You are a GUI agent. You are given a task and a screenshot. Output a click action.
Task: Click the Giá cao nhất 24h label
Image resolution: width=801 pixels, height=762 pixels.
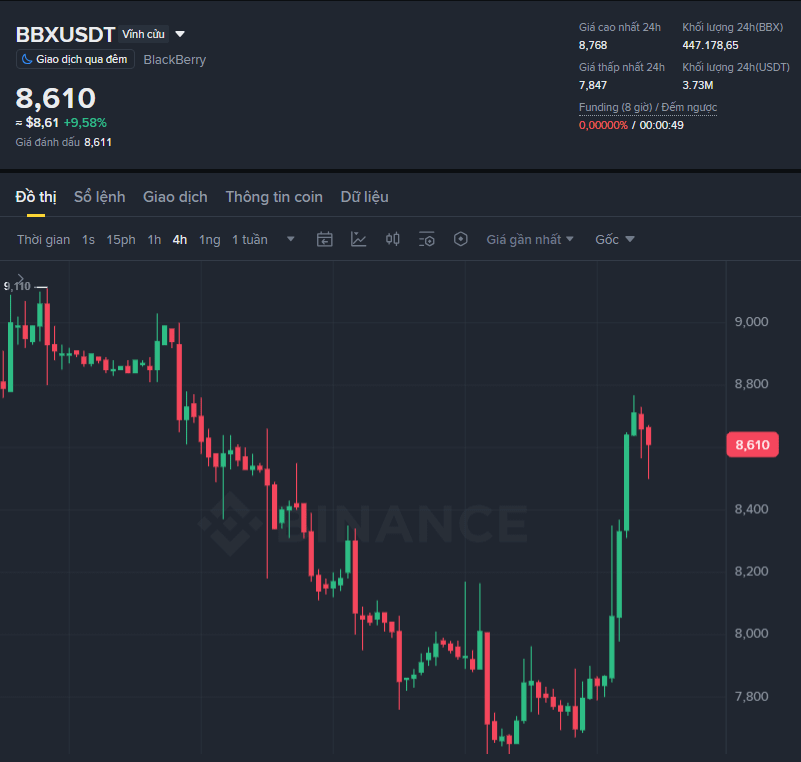coord(620,28)
